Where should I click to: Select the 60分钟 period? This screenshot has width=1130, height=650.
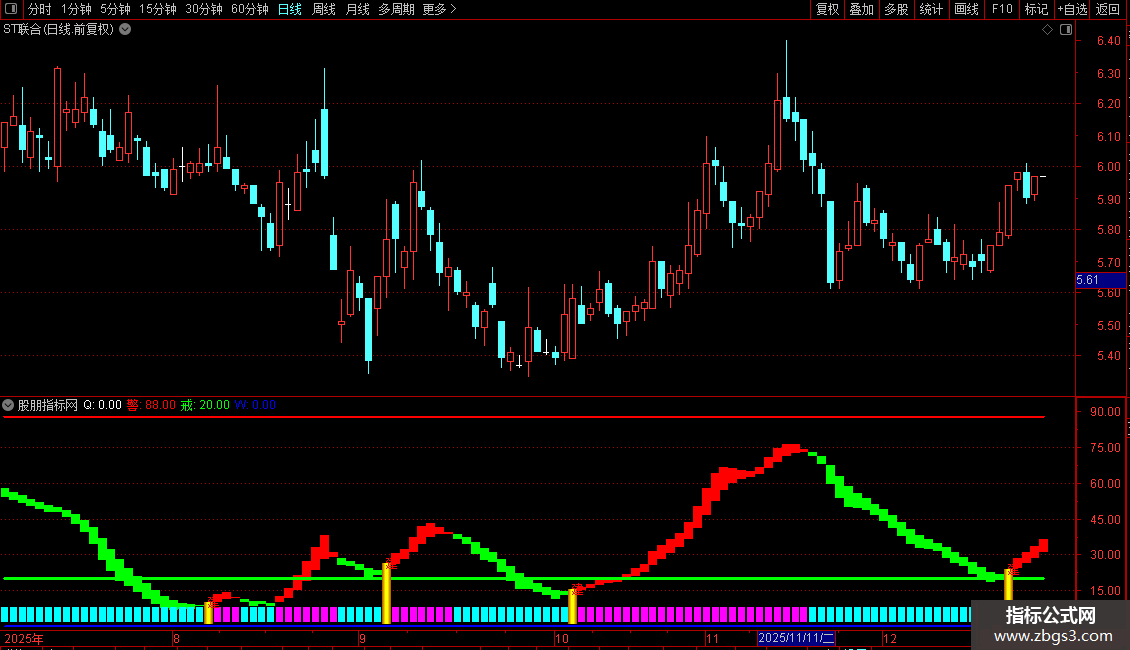click(x=250, y=9)
